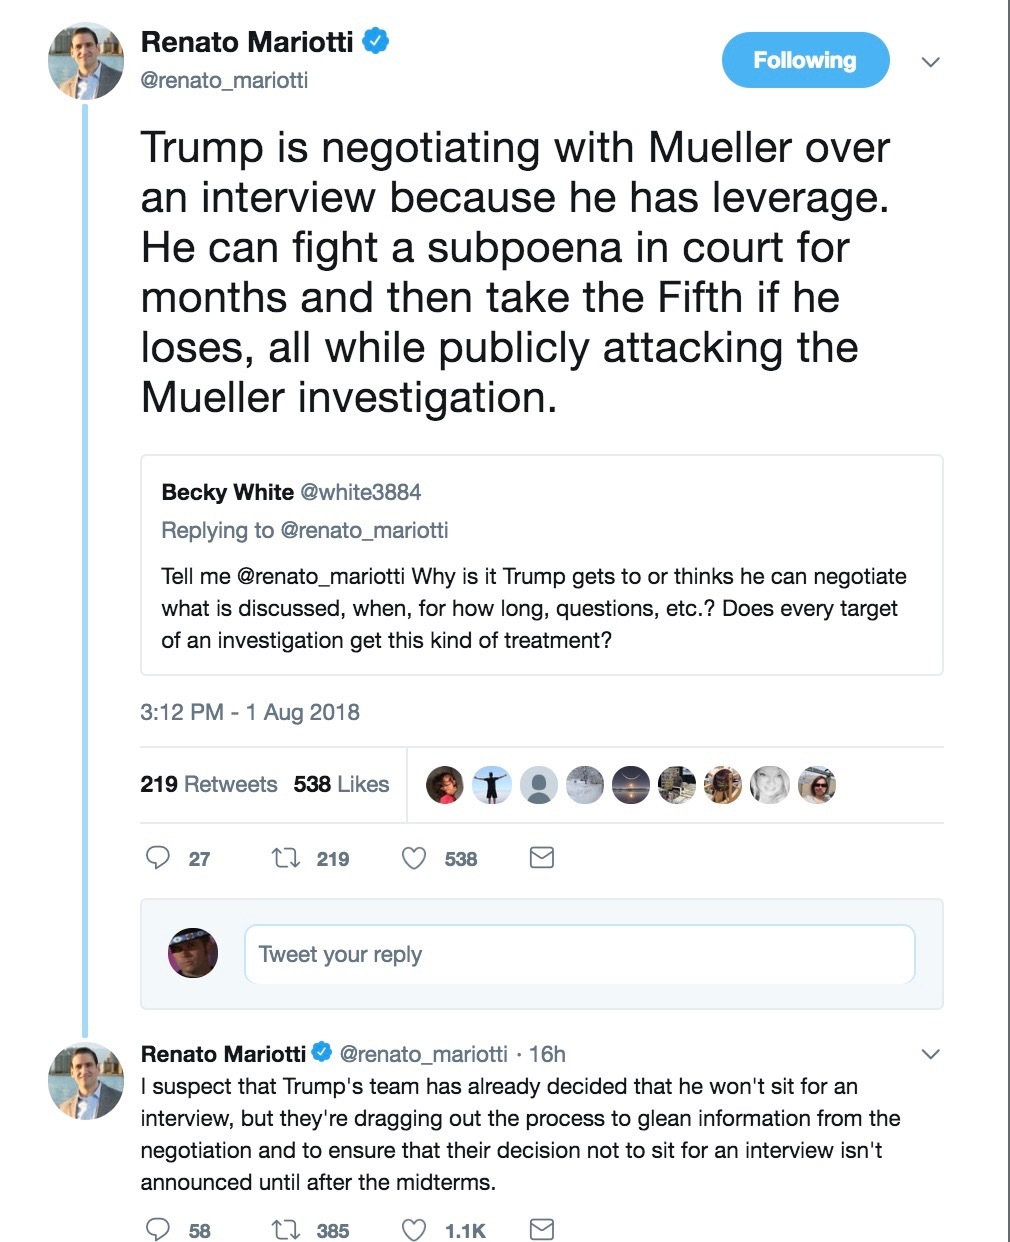Retweet the main tweet with 219 retweets
Screen dimensions: 1010x1242
(287, 858)
